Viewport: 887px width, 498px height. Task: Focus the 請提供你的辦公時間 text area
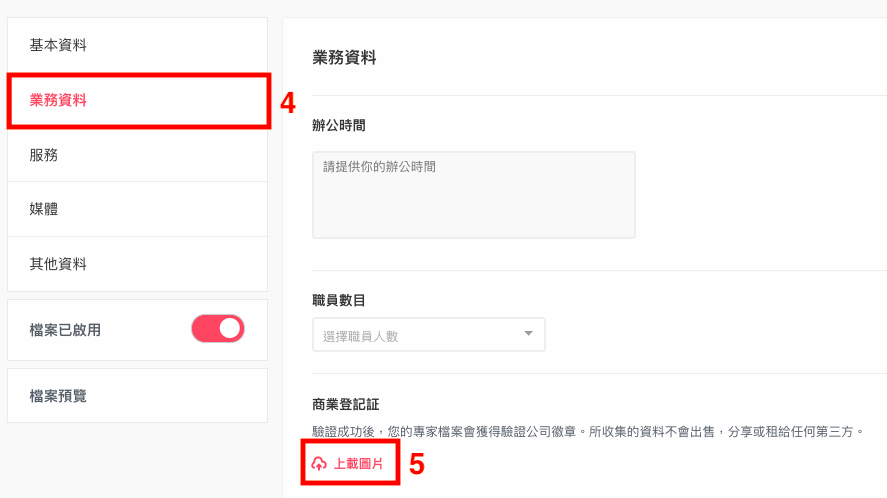(473, 195)
